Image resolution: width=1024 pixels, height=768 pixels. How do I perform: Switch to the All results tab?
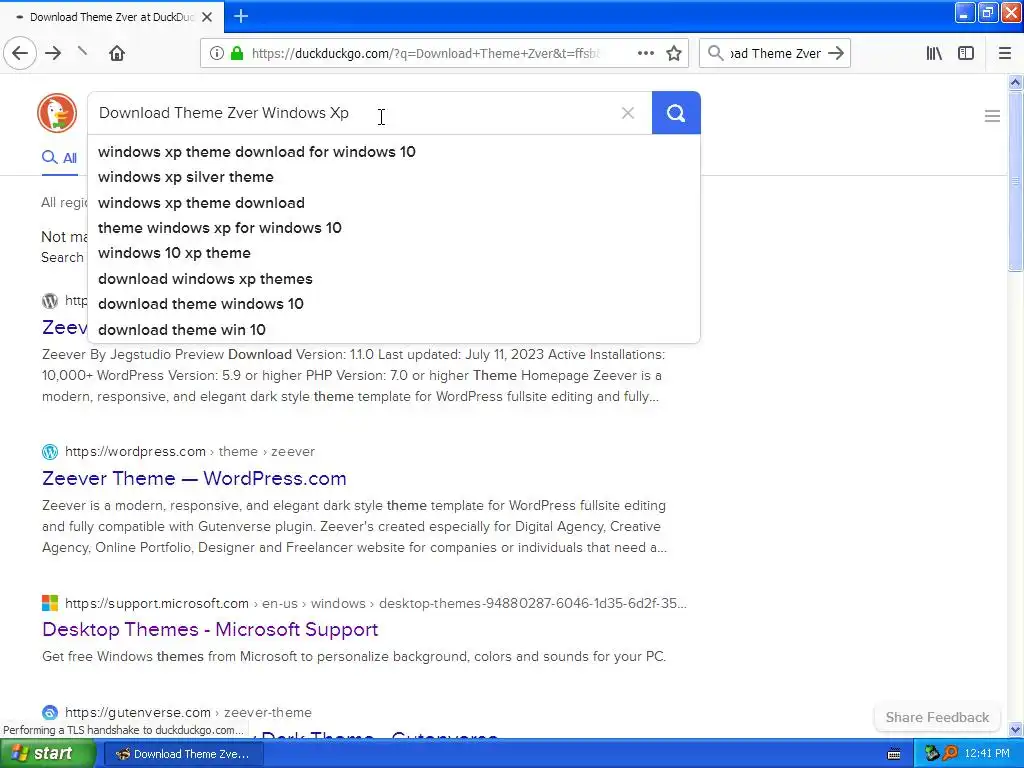point(59,158)
